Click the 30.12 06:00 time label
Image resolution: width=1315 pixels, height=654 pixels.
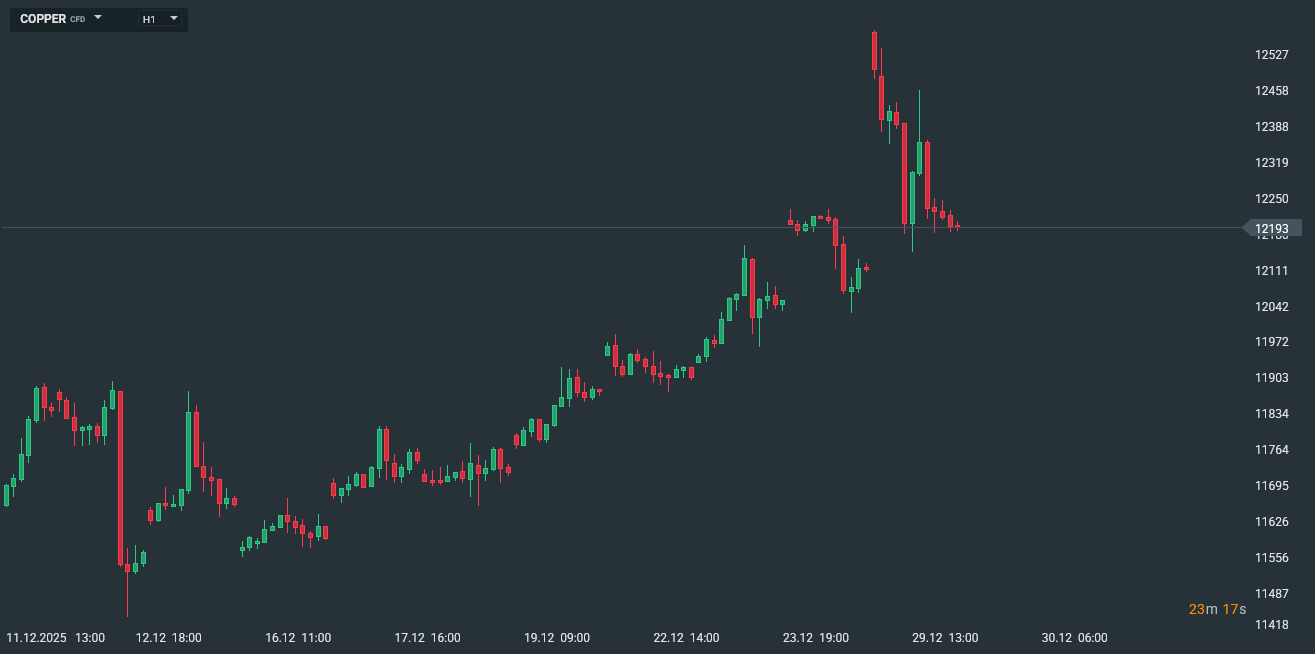[x=1074, y=638]
